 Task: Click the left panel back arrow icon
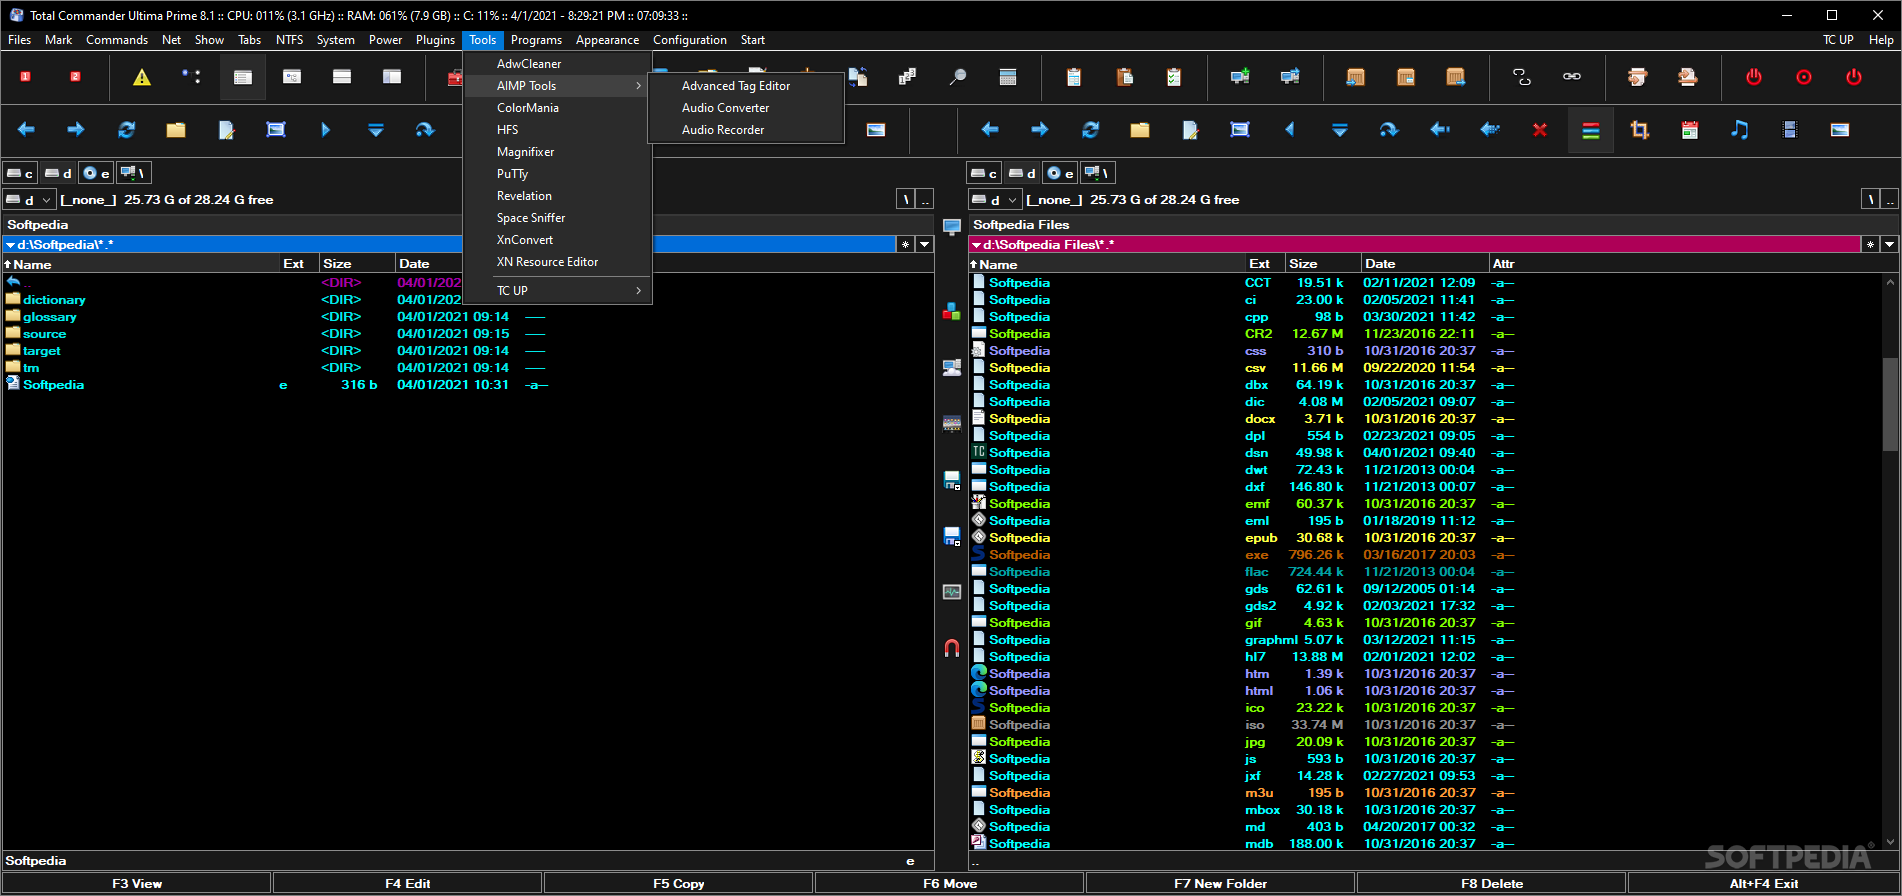[x=26, y=130]
